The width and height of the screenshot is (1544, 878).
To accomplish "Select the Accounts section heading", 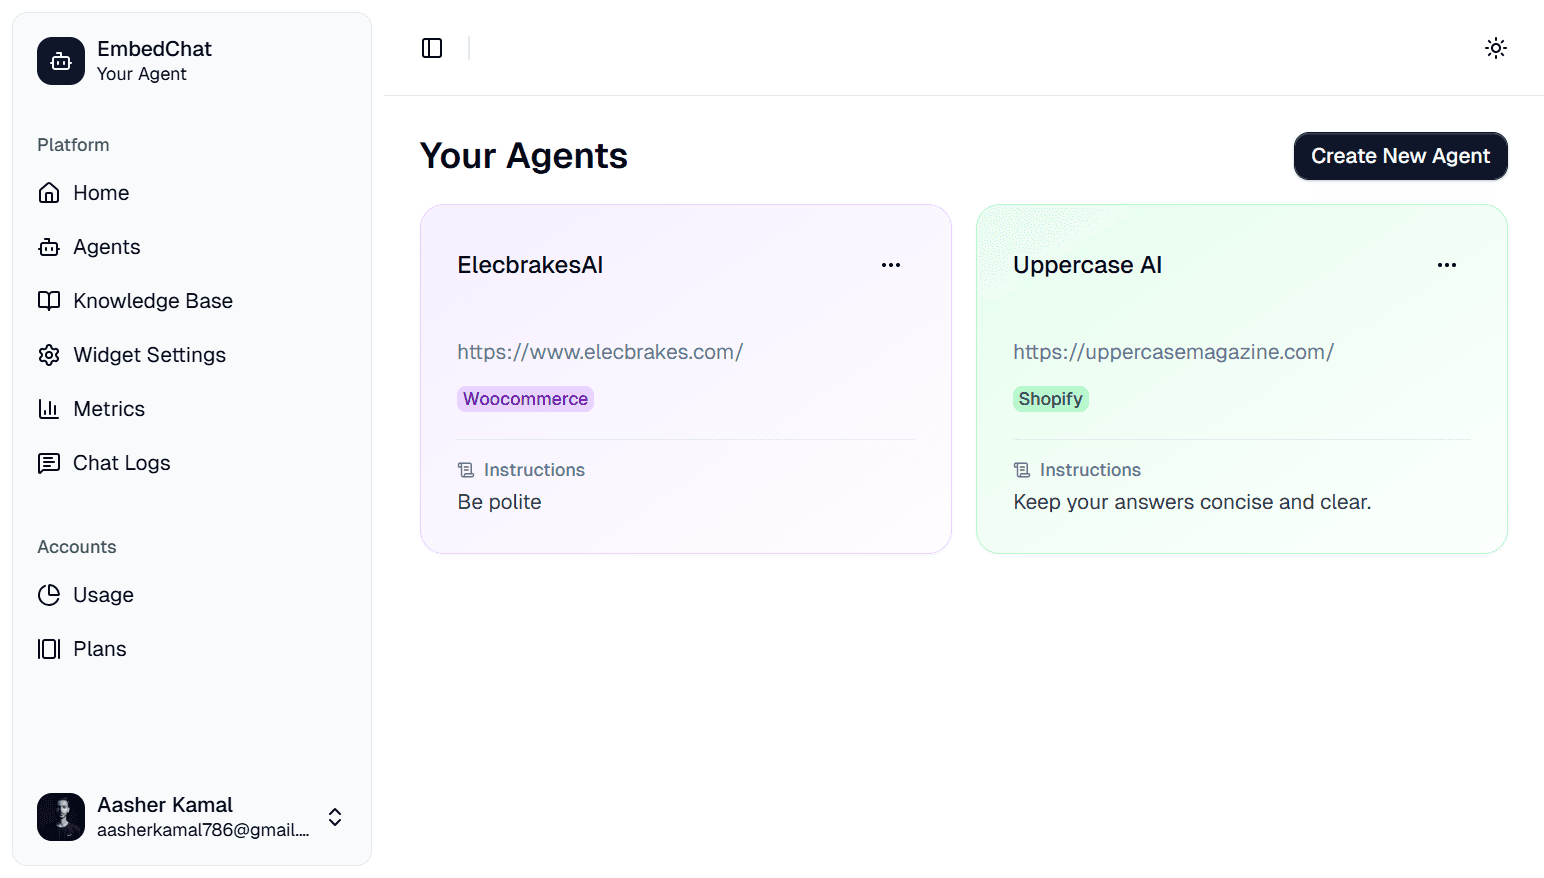I will pos(76,546).
